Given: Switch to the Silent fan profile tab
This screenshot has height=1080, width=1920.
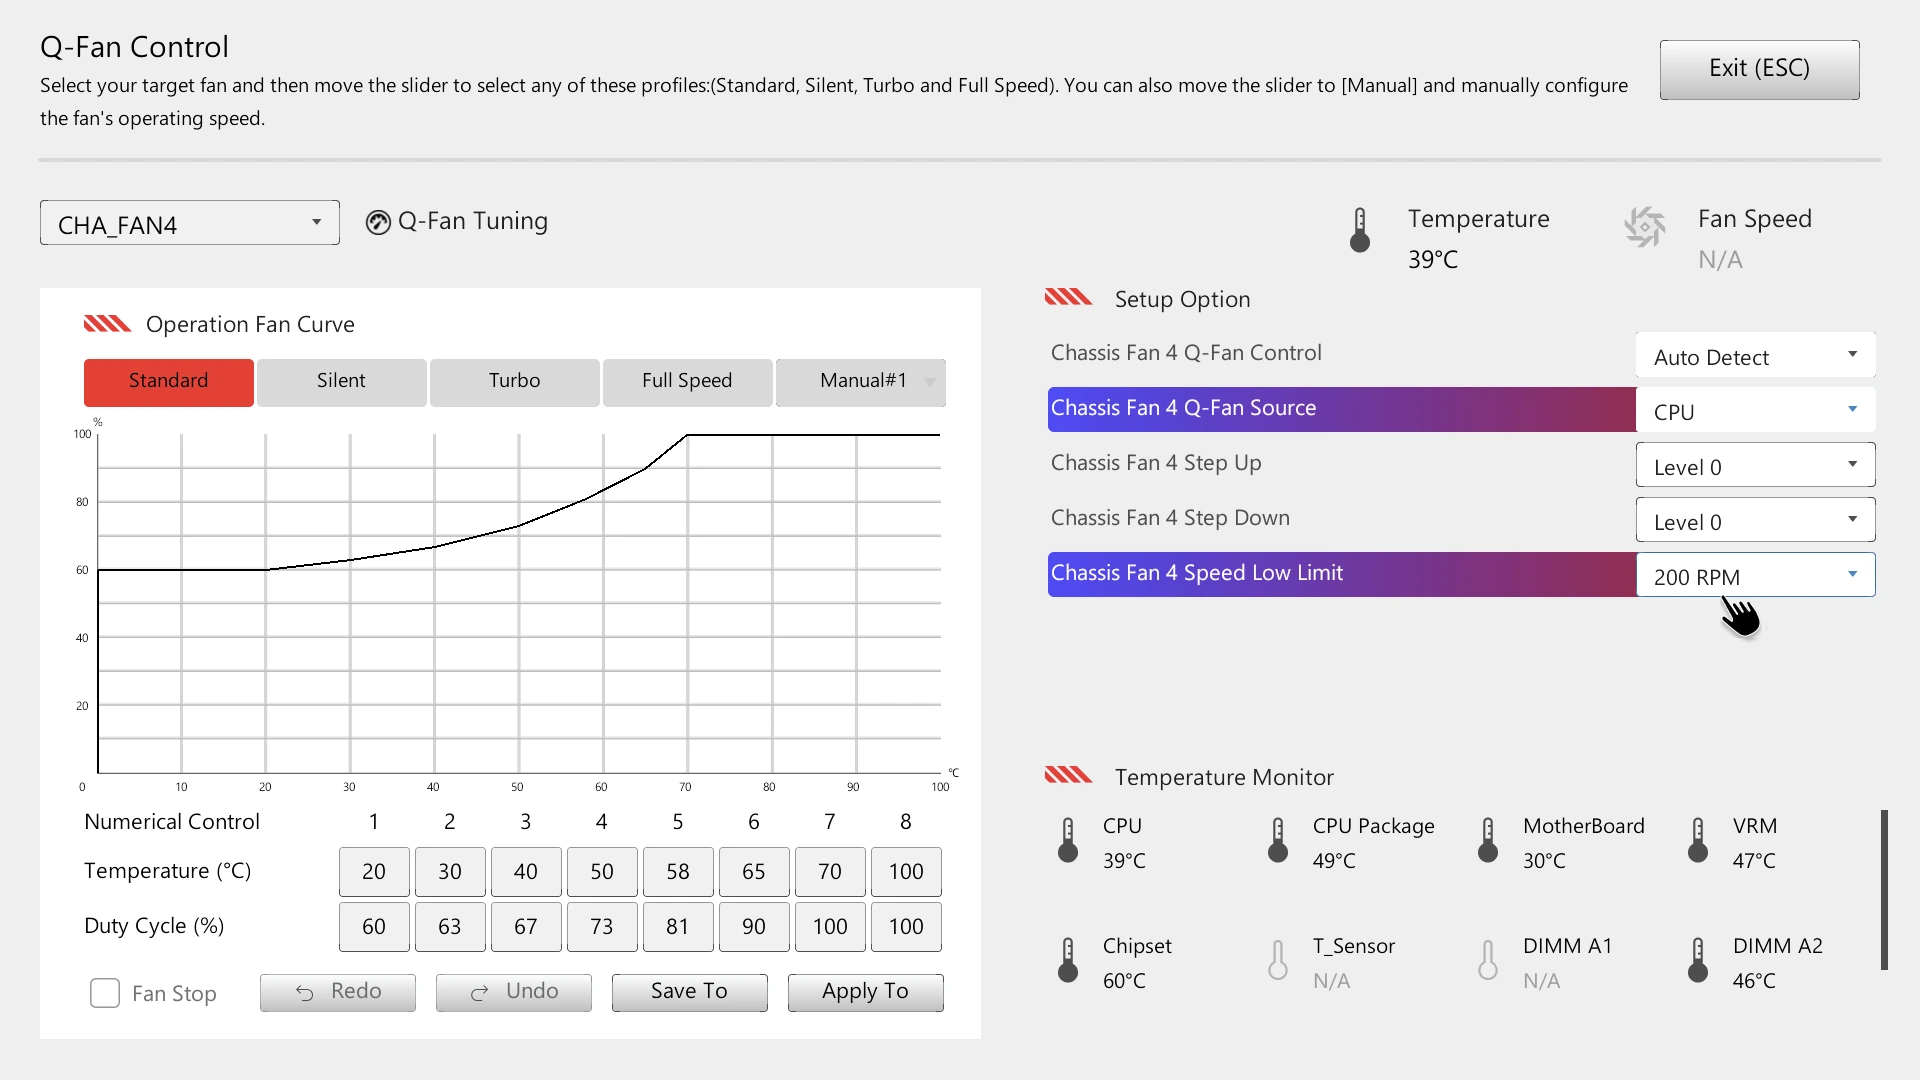Looking at the screenshot, I should click(x=341, y=382).
